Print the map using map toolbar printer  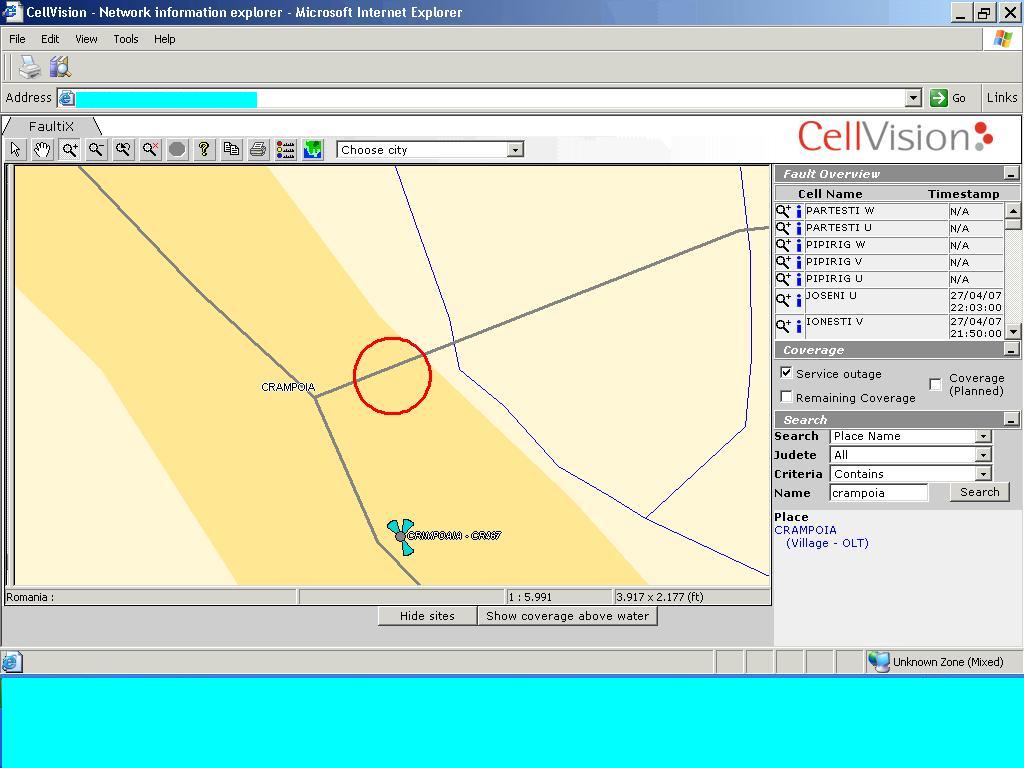(x=258, y=150)
